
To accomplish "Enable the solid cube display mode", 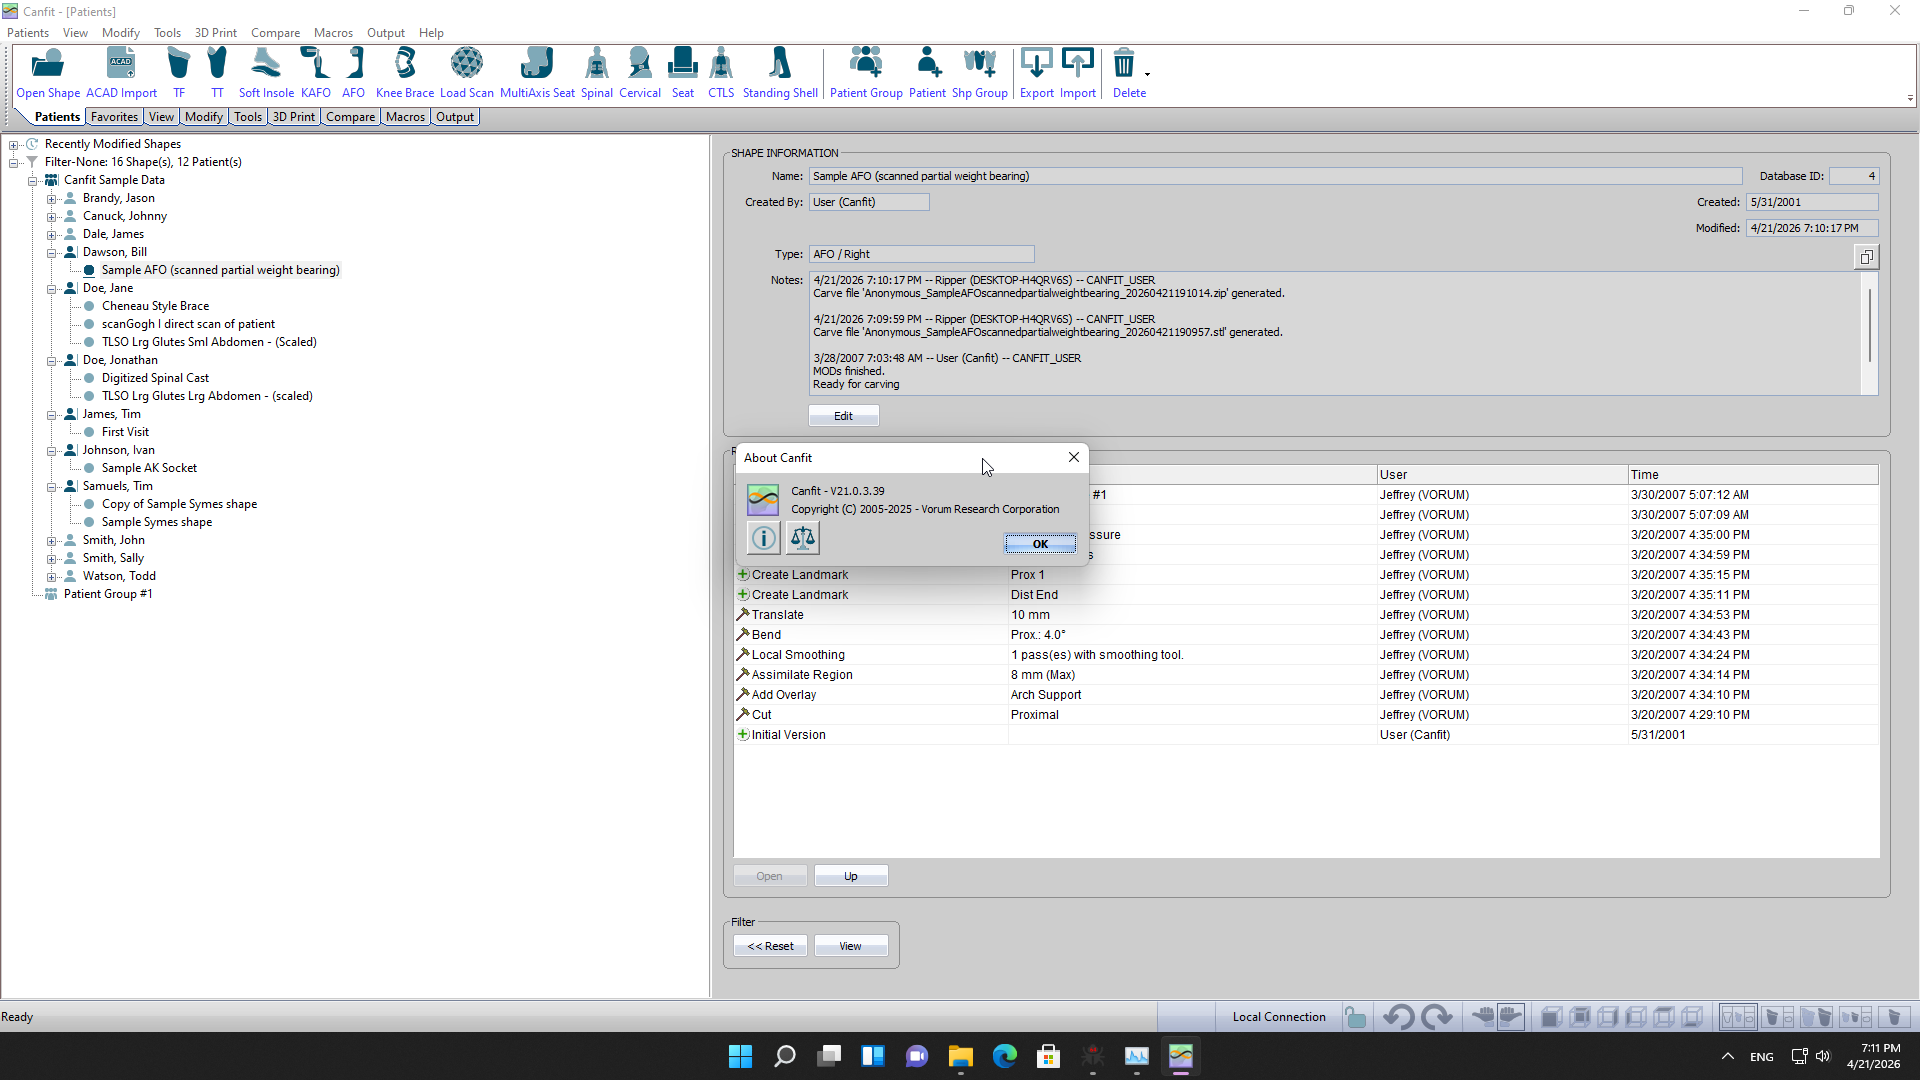I will coord(1551,1017).
